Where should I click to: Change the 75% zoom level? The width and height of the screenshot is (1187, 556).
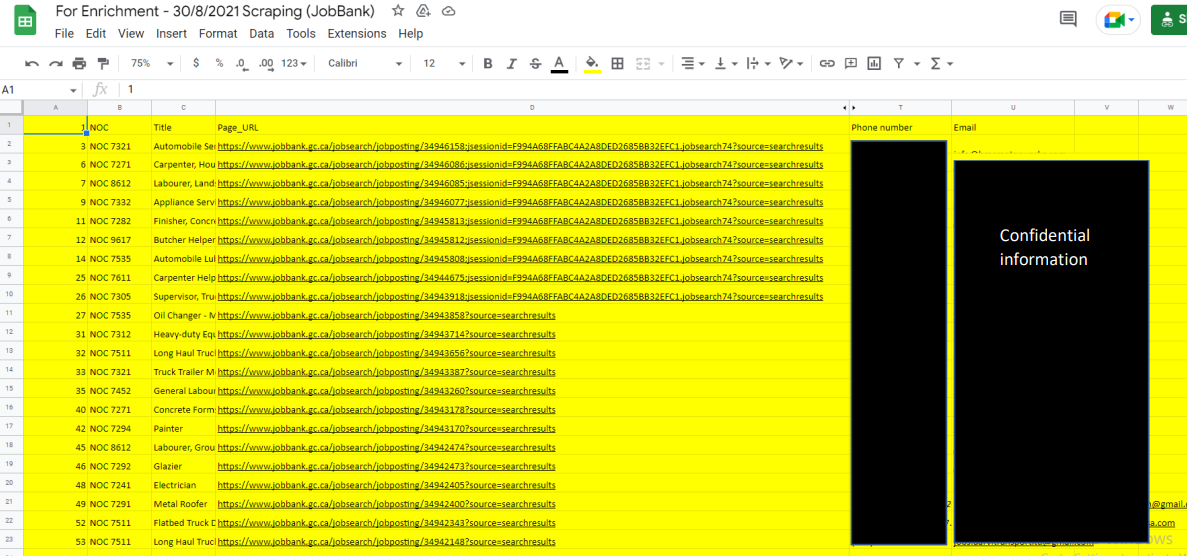151,64
